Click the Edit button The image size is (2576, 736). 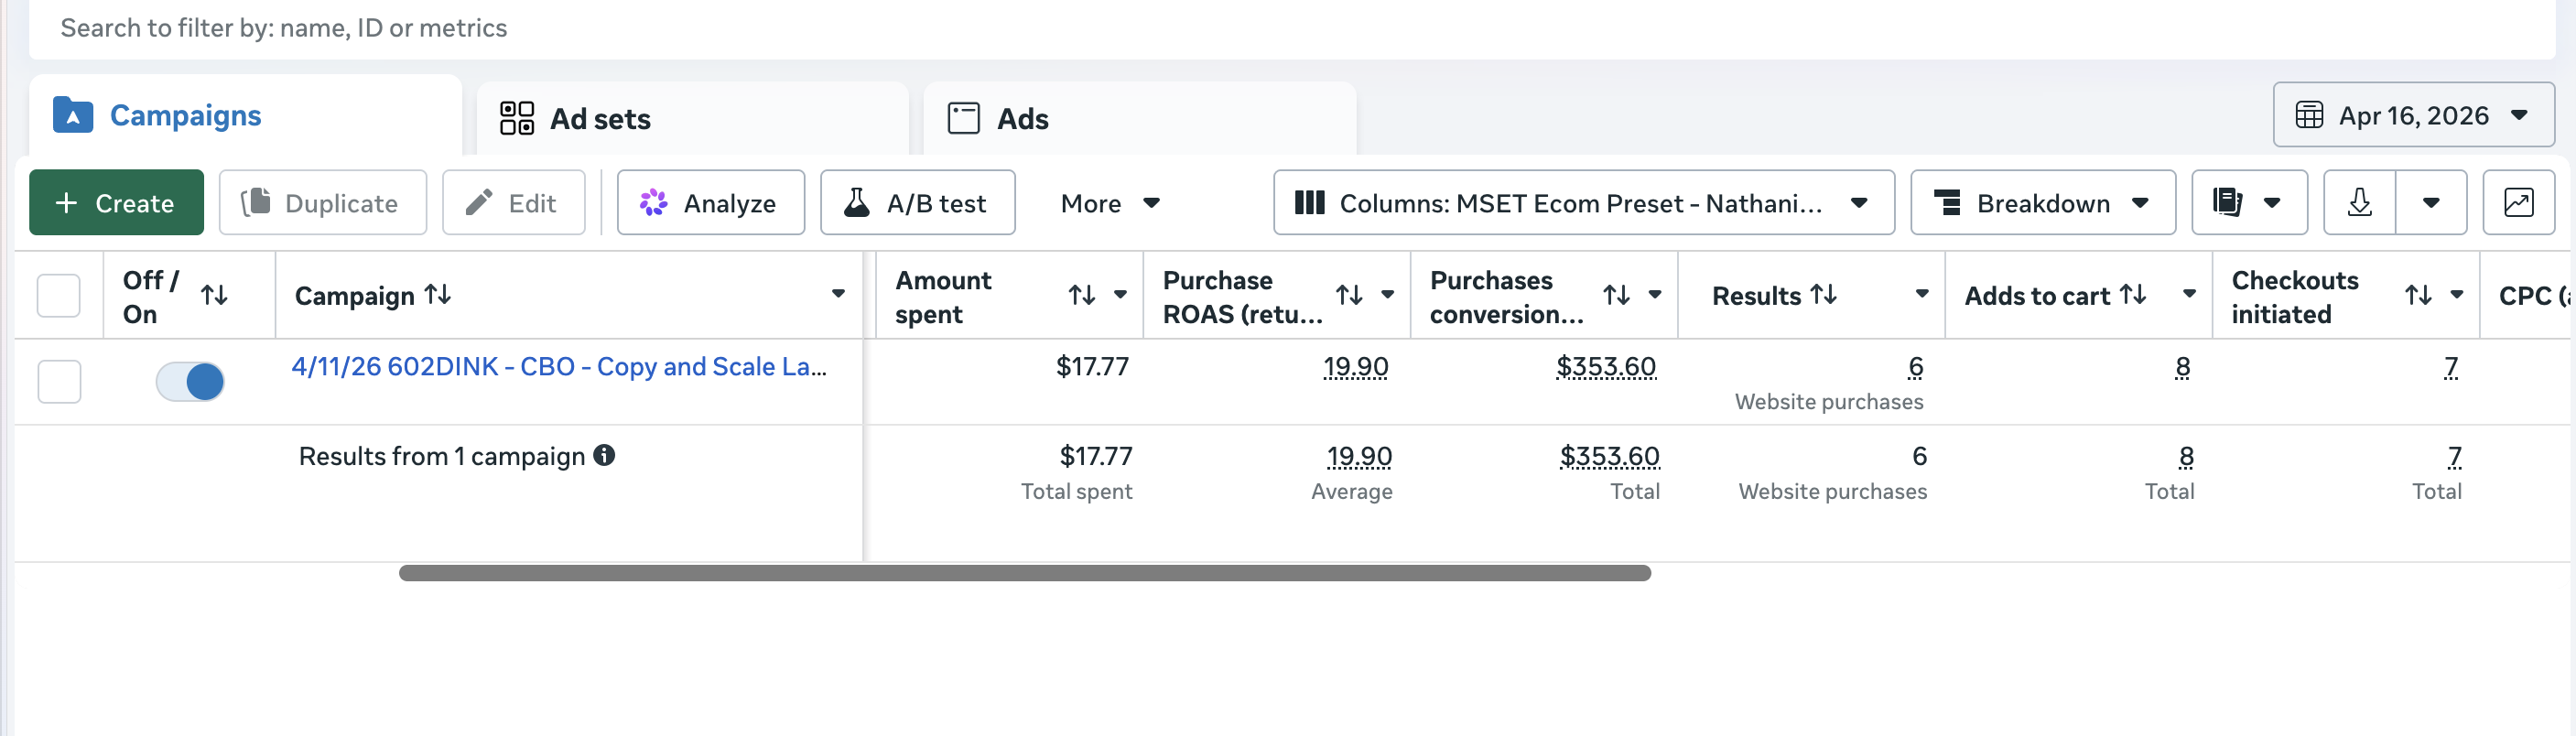513,203
